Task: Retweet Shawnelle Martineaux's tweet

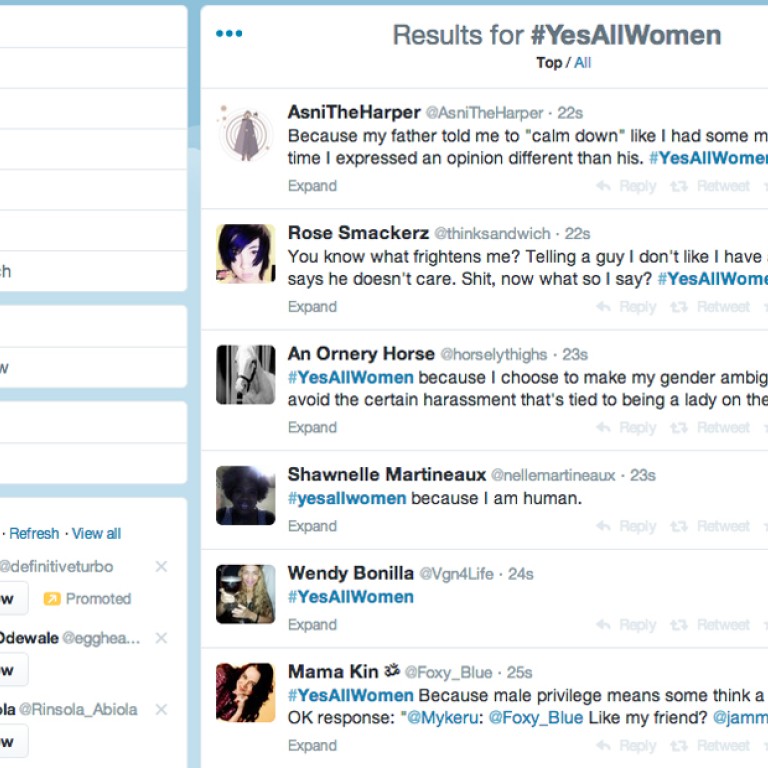Action: [710, 526]
